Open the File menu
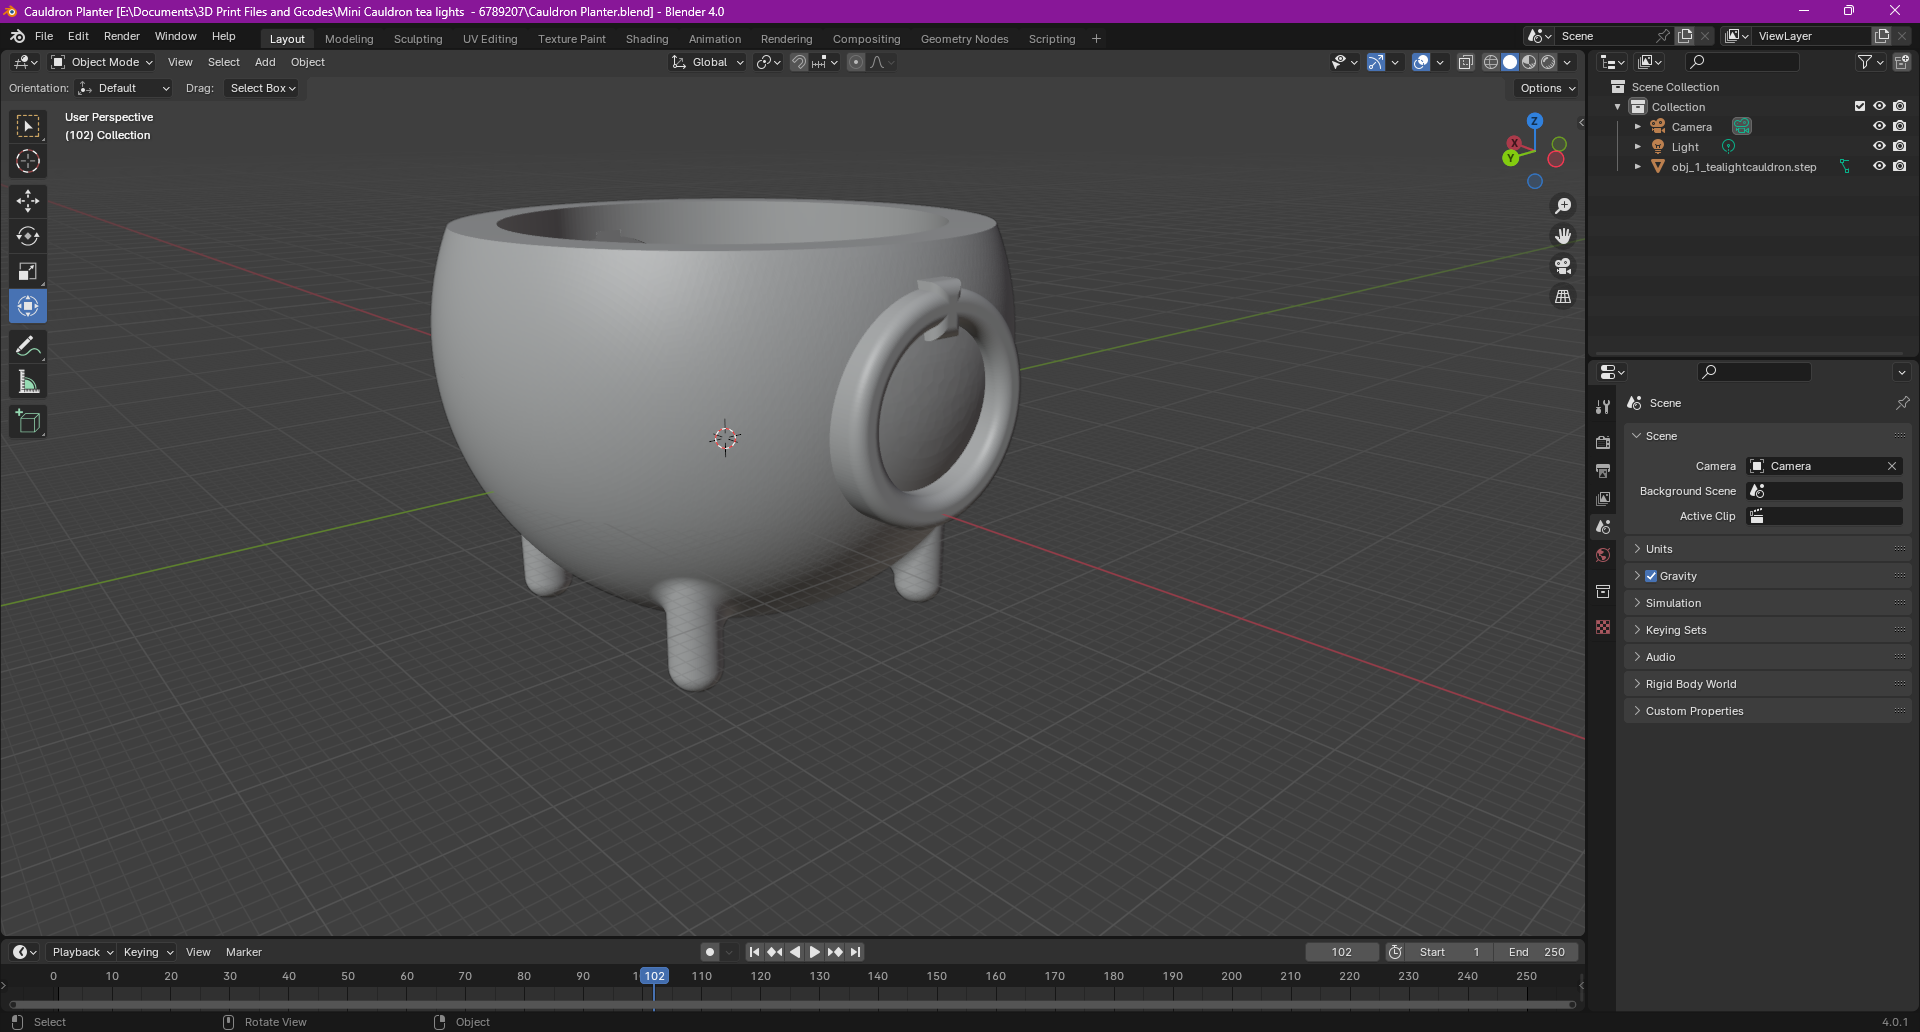1920x1032 pixels. pyautogui.click(x=44, y=36)
